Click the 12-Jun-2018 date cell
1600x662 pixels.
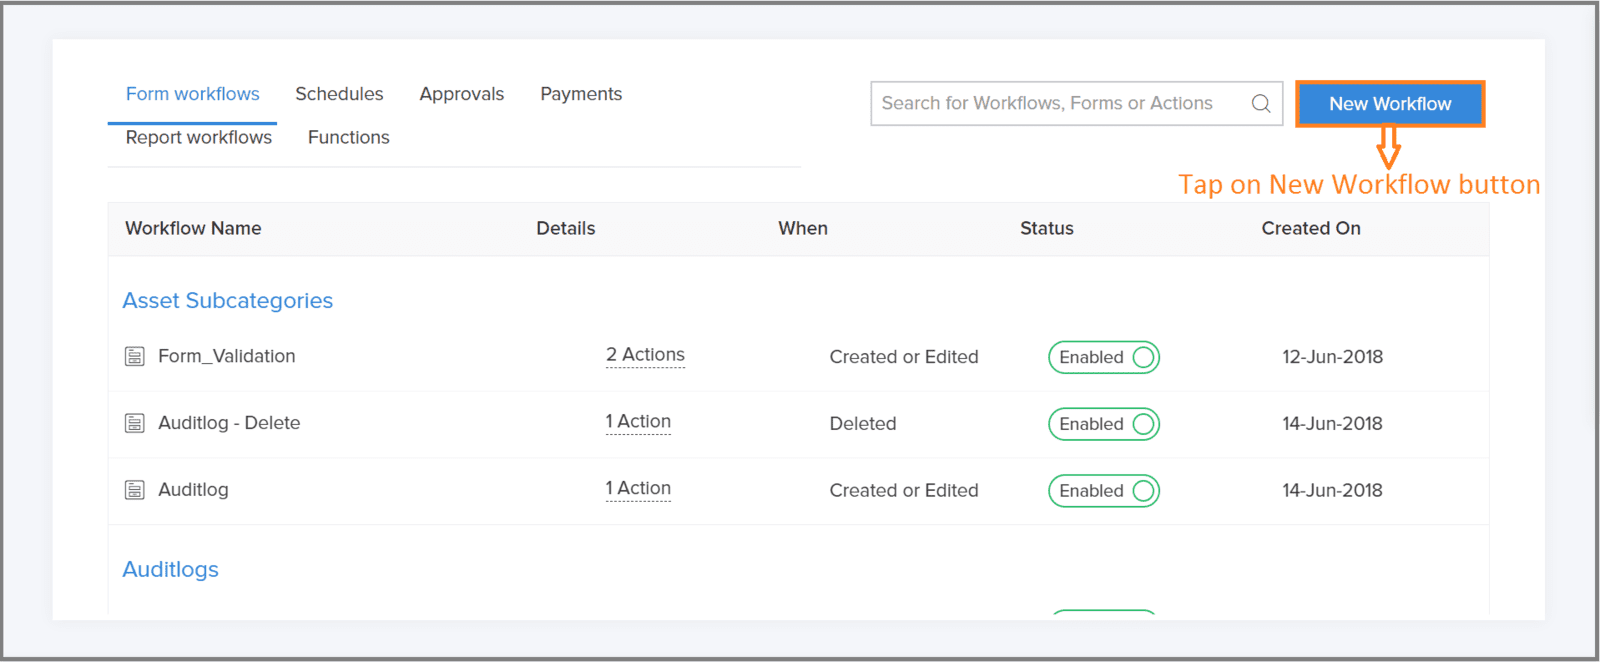coord(1333,357)
